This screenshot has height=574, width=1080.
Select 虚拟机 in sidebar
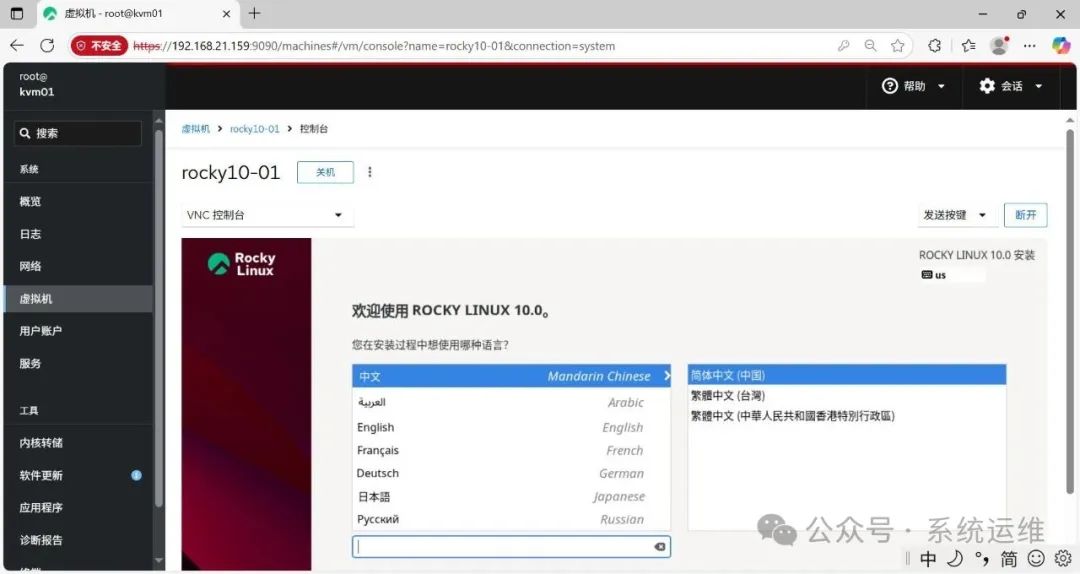[x=78, y=298]
